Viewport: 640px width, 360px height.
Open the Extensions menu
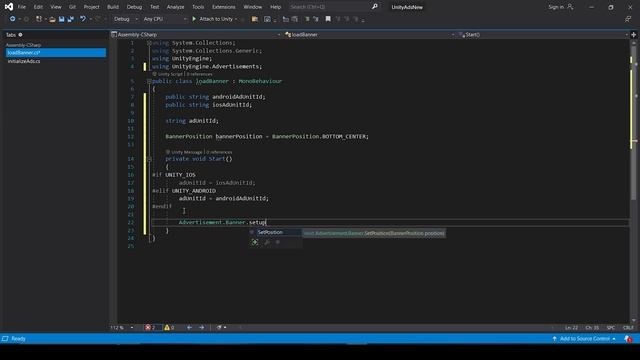(224, 7)
